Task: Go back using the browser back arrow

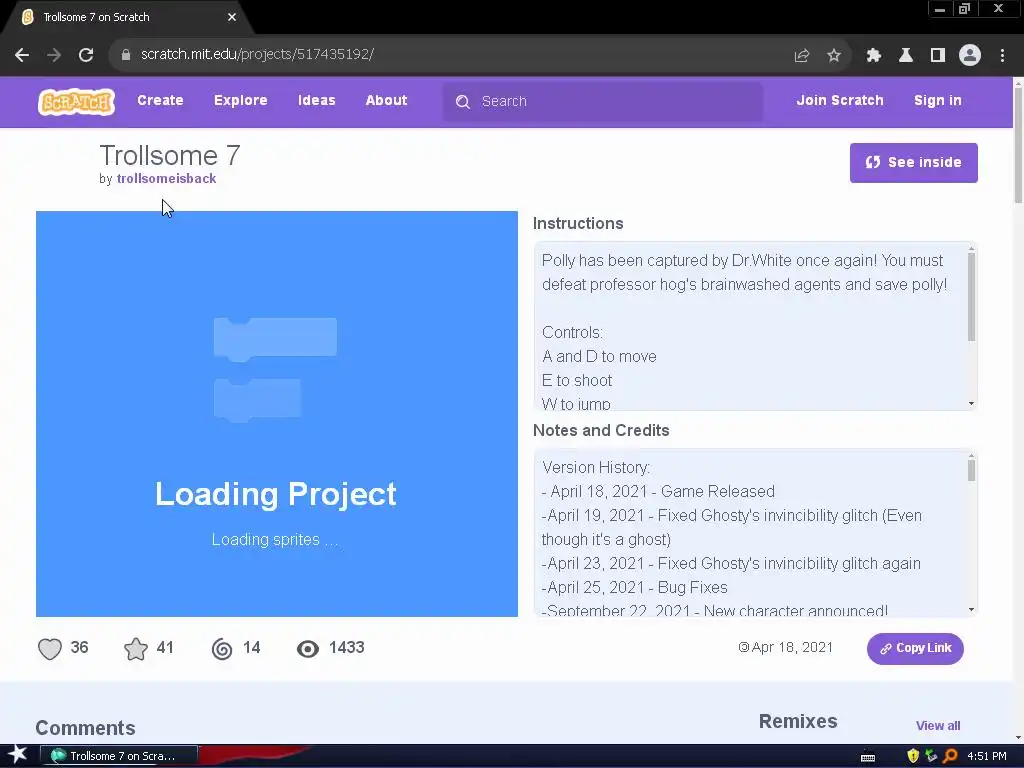Action: 22,55
